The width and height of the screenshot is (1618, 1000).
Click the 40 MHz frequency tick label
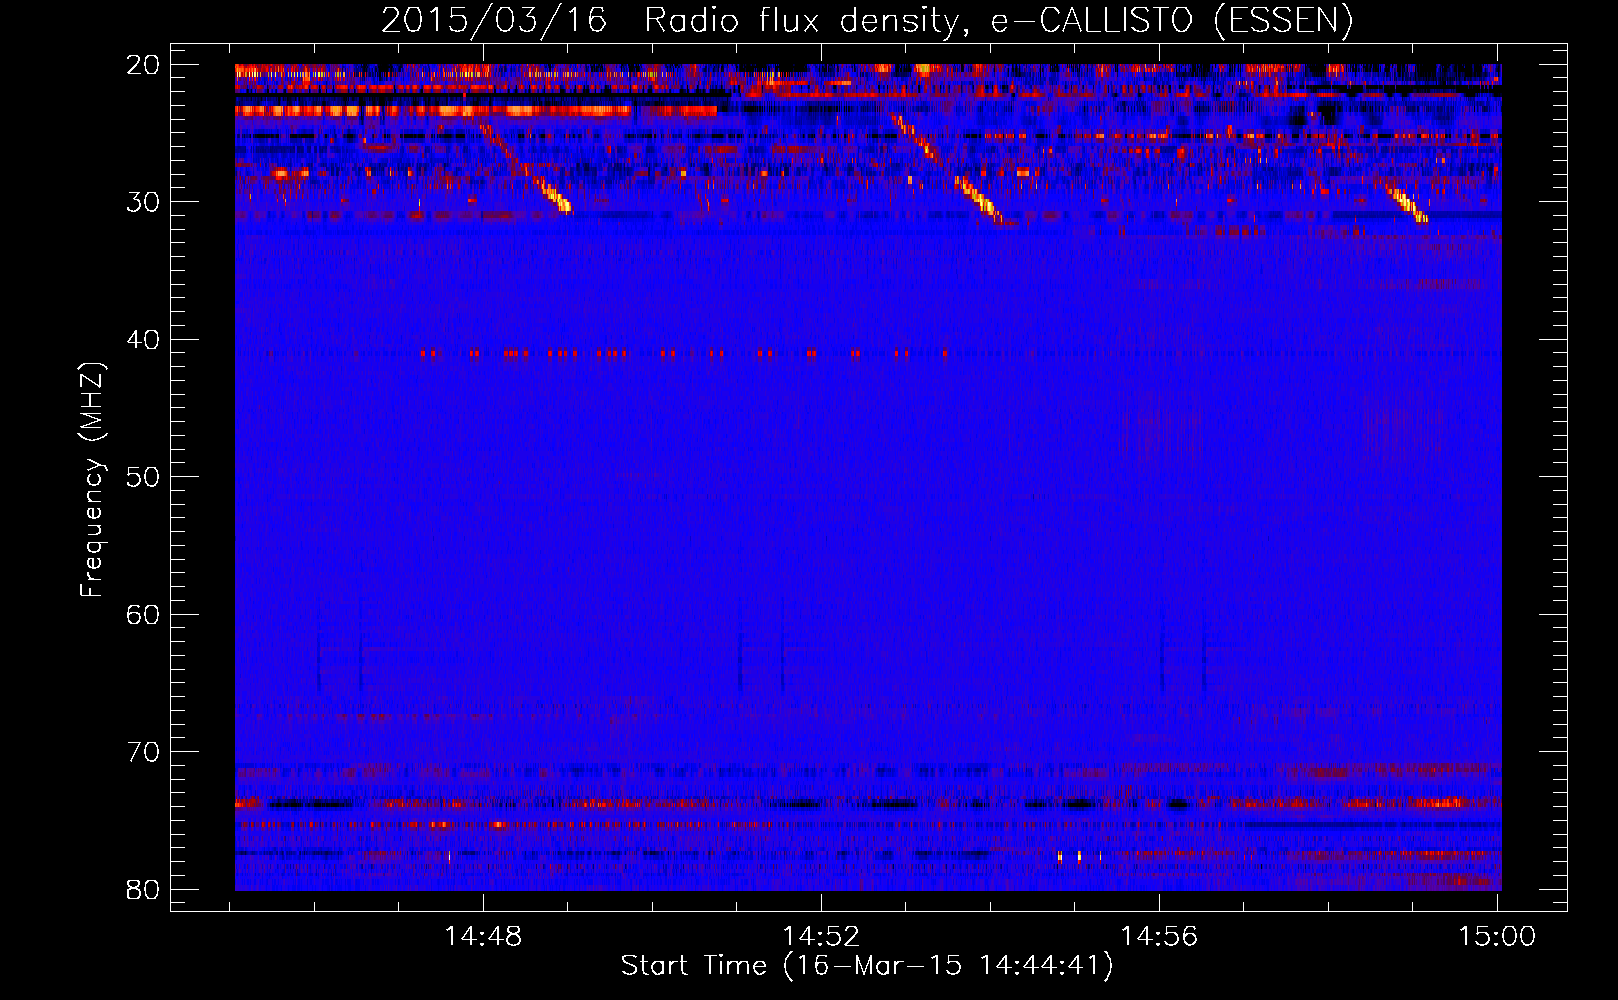click(143, 340)
